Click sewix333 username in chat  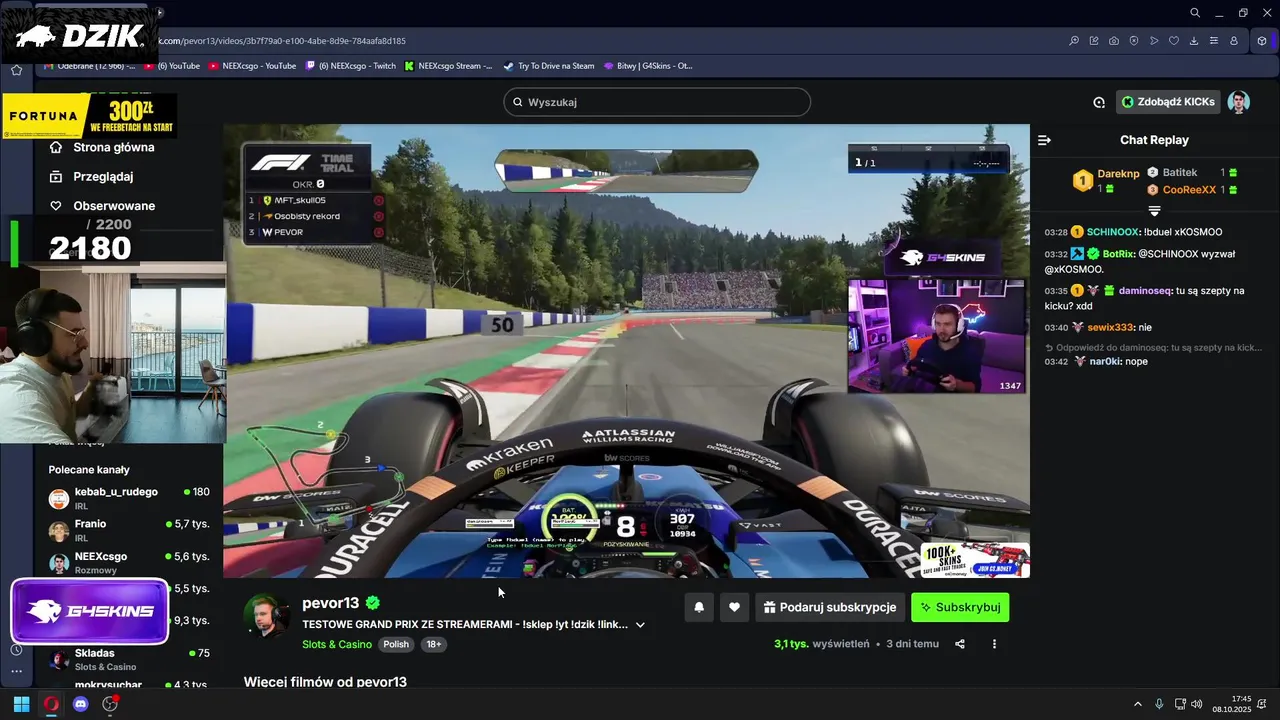[1112, 327]
